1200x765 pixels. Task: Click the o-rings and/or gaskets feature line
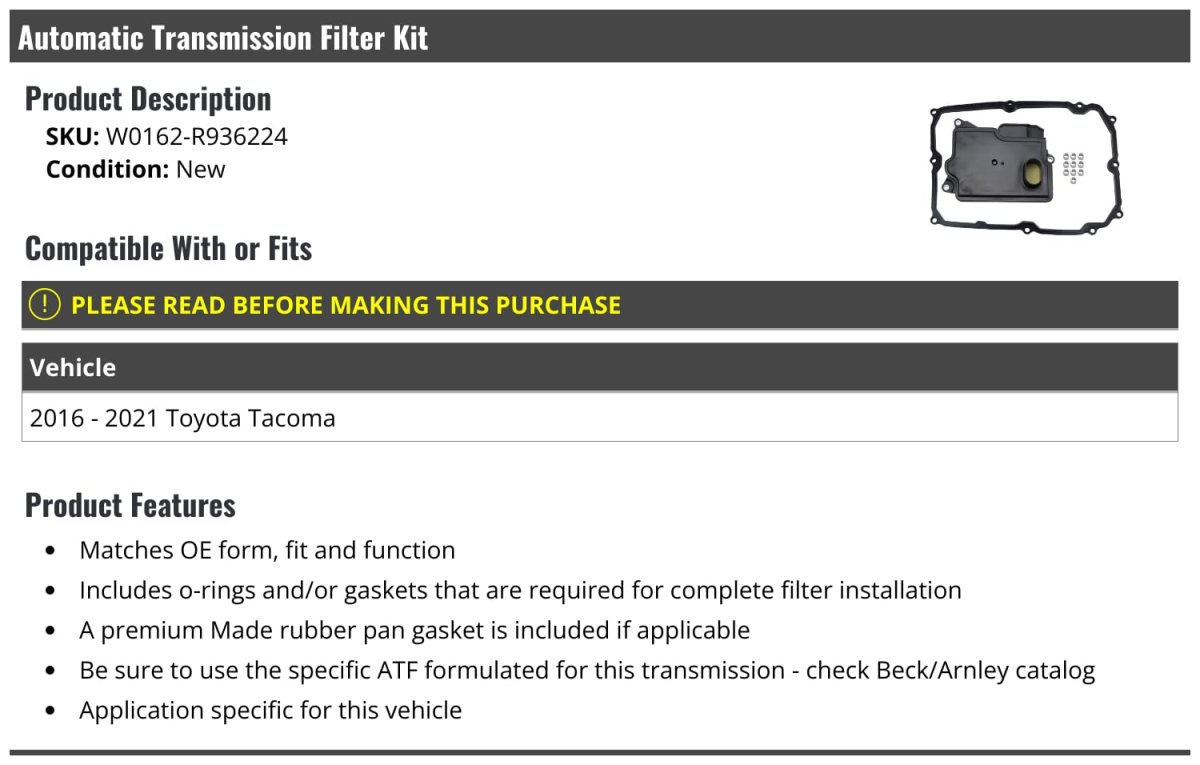520,590
